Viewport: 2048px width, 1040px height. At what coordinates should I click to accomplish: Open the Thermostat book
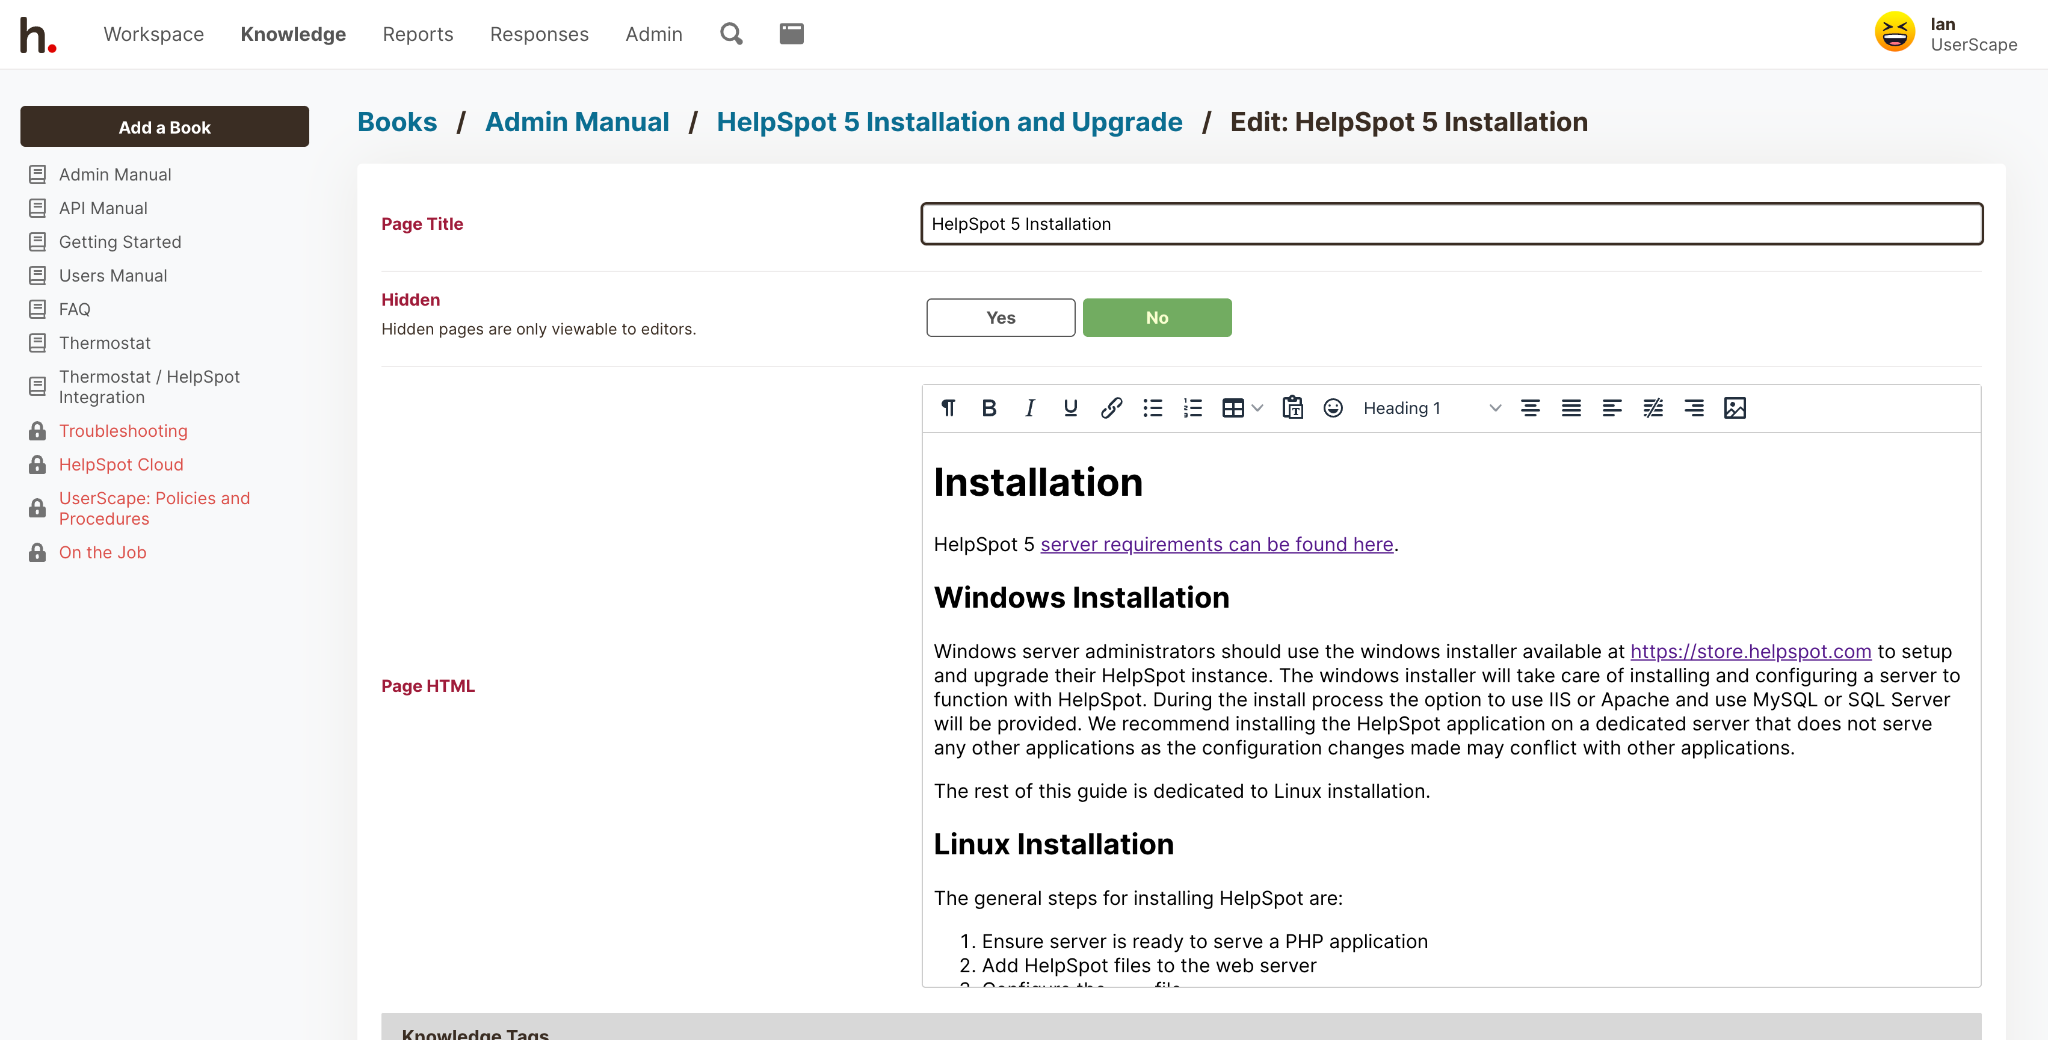click(105, 343)
